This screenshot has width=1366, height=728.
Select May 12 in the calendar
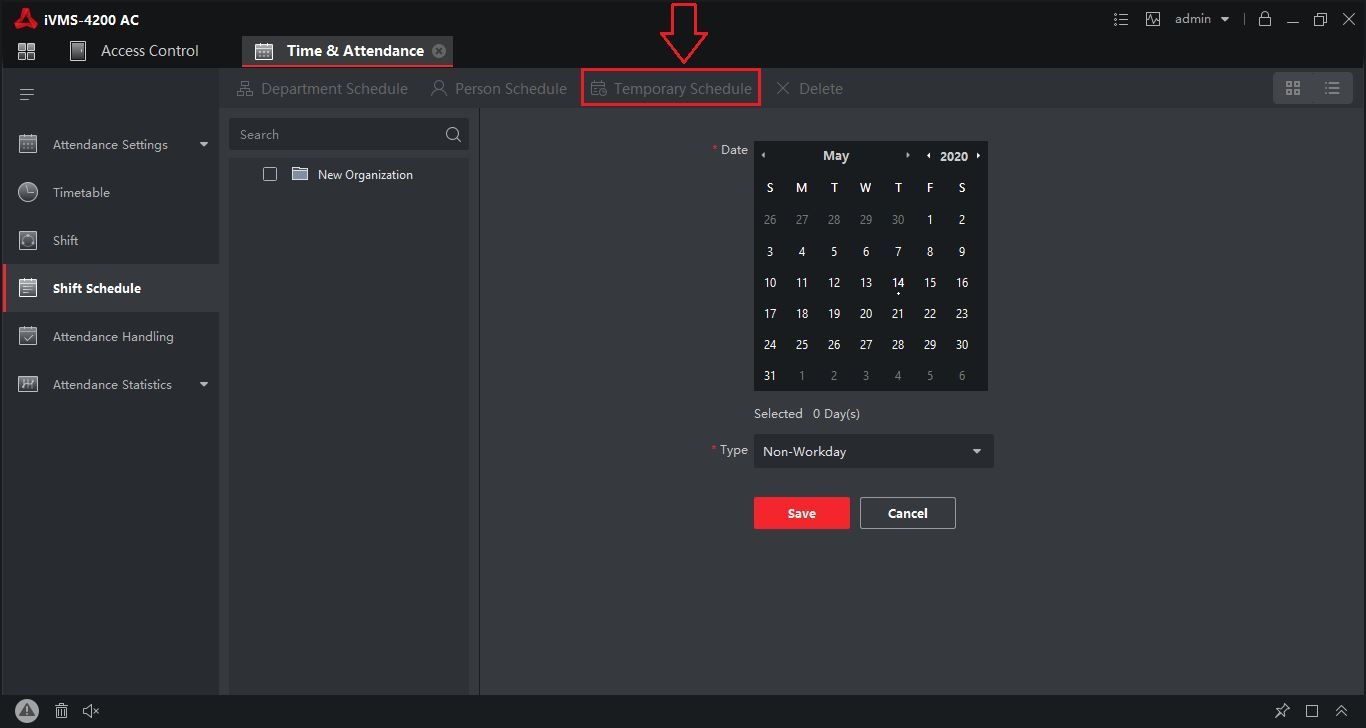click(x=834, y=283)
